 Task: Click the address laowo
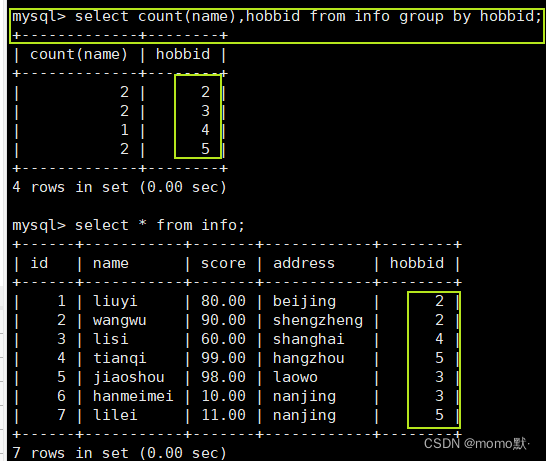295,377
